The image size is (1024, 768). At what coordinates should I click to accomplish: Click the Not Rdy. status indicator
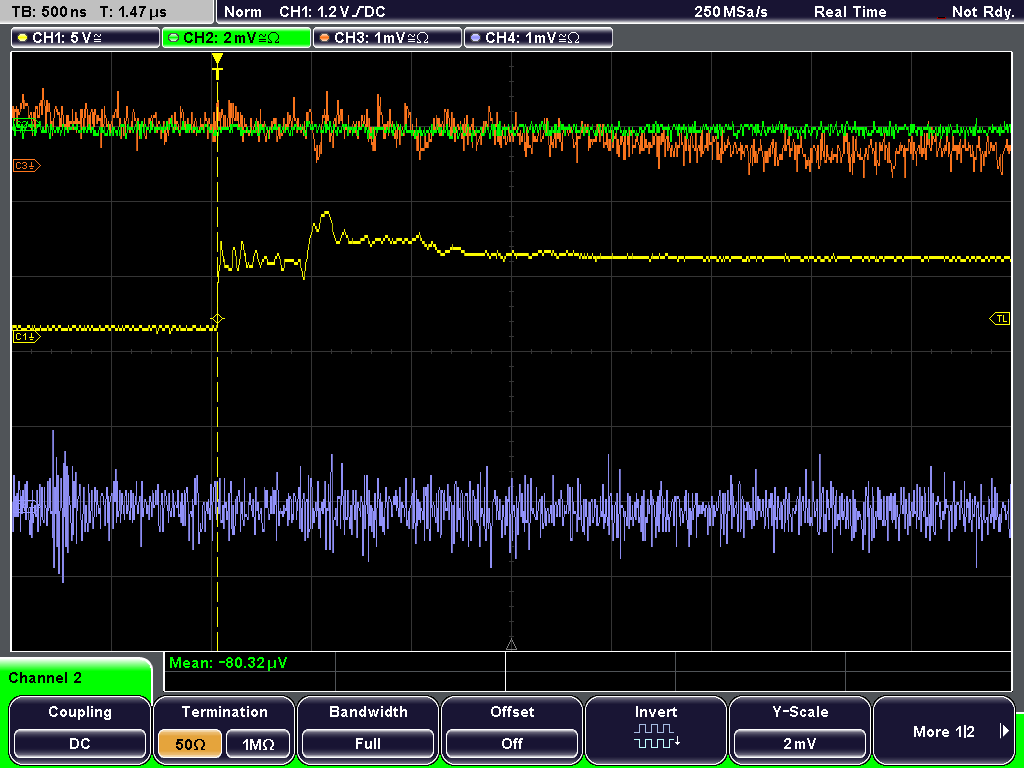982,12
